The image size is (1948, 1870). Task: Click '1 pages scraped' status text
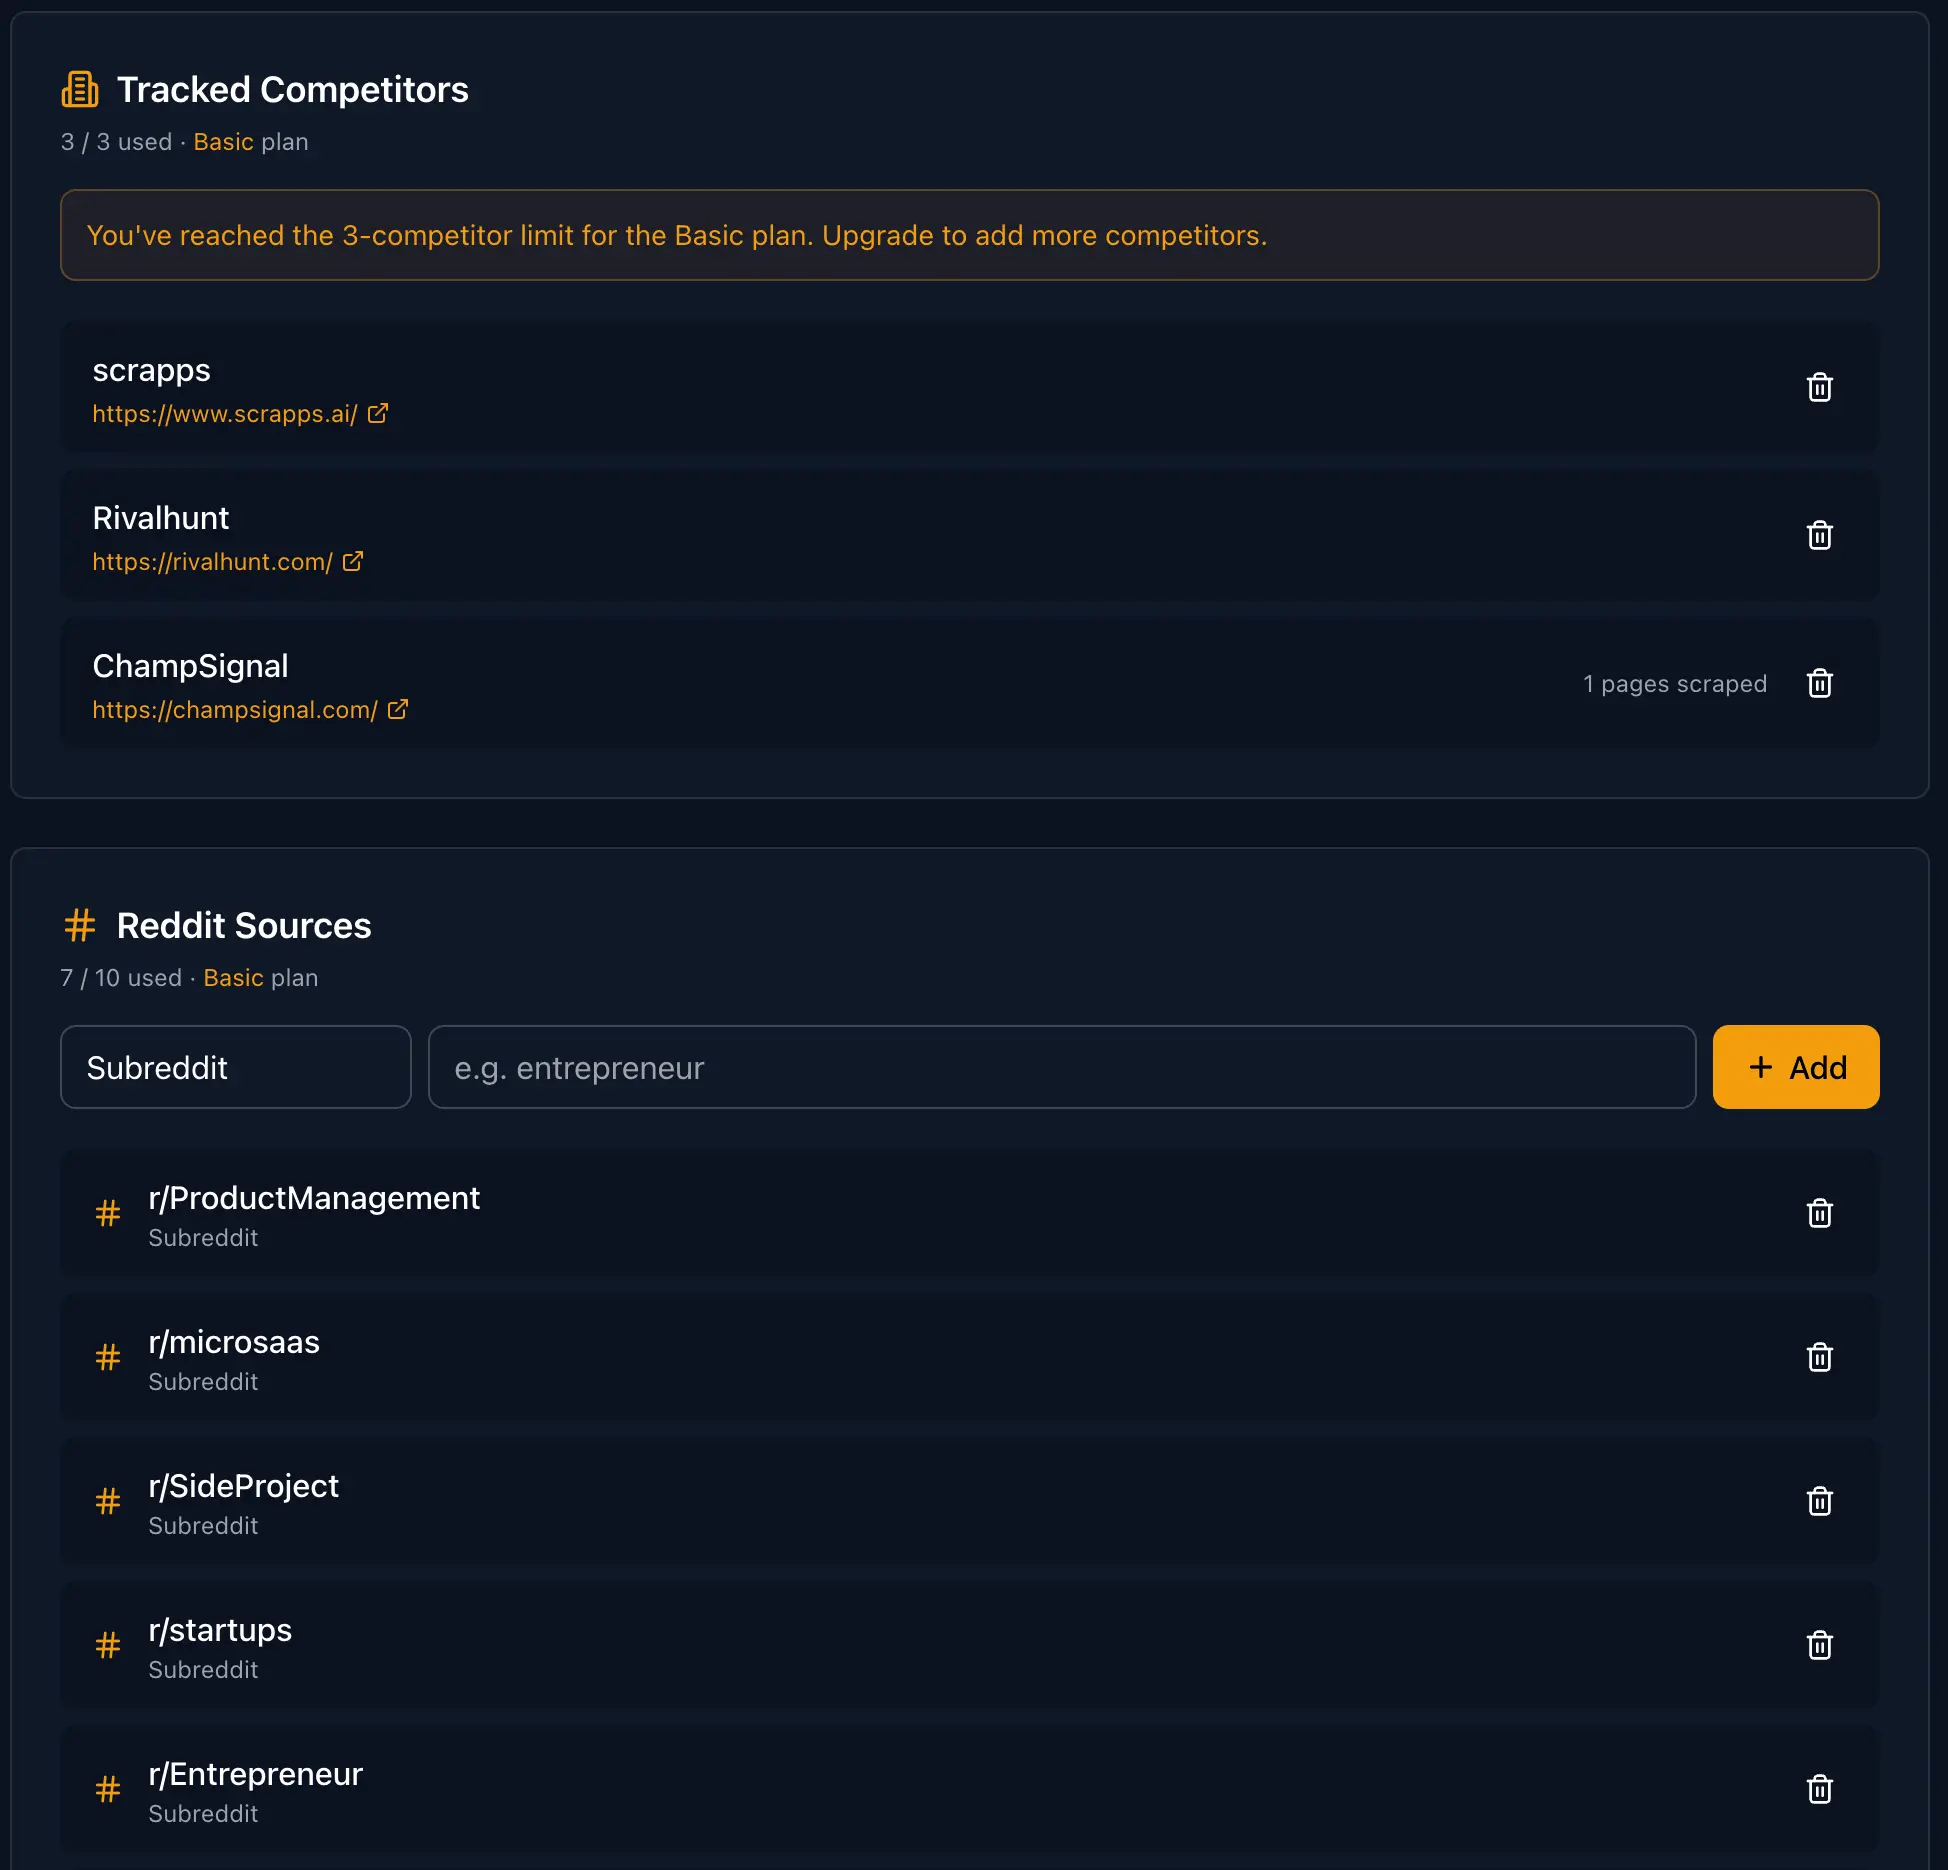tap(1675, 684)
